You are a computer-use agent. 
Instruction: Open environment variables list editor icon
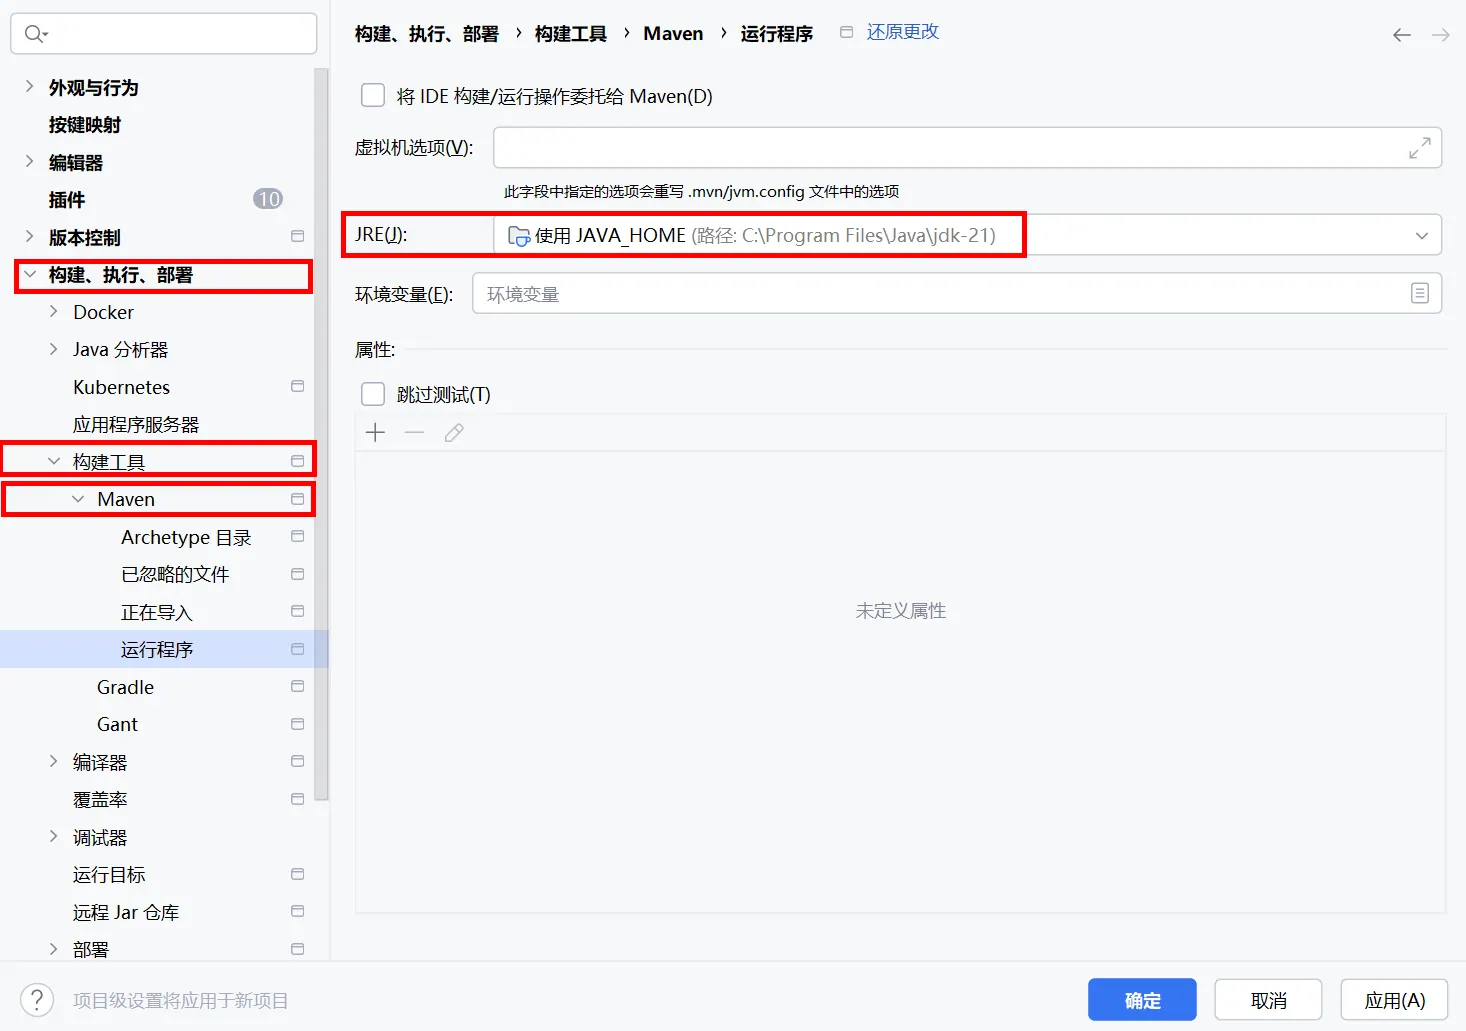coord(1419,294)
